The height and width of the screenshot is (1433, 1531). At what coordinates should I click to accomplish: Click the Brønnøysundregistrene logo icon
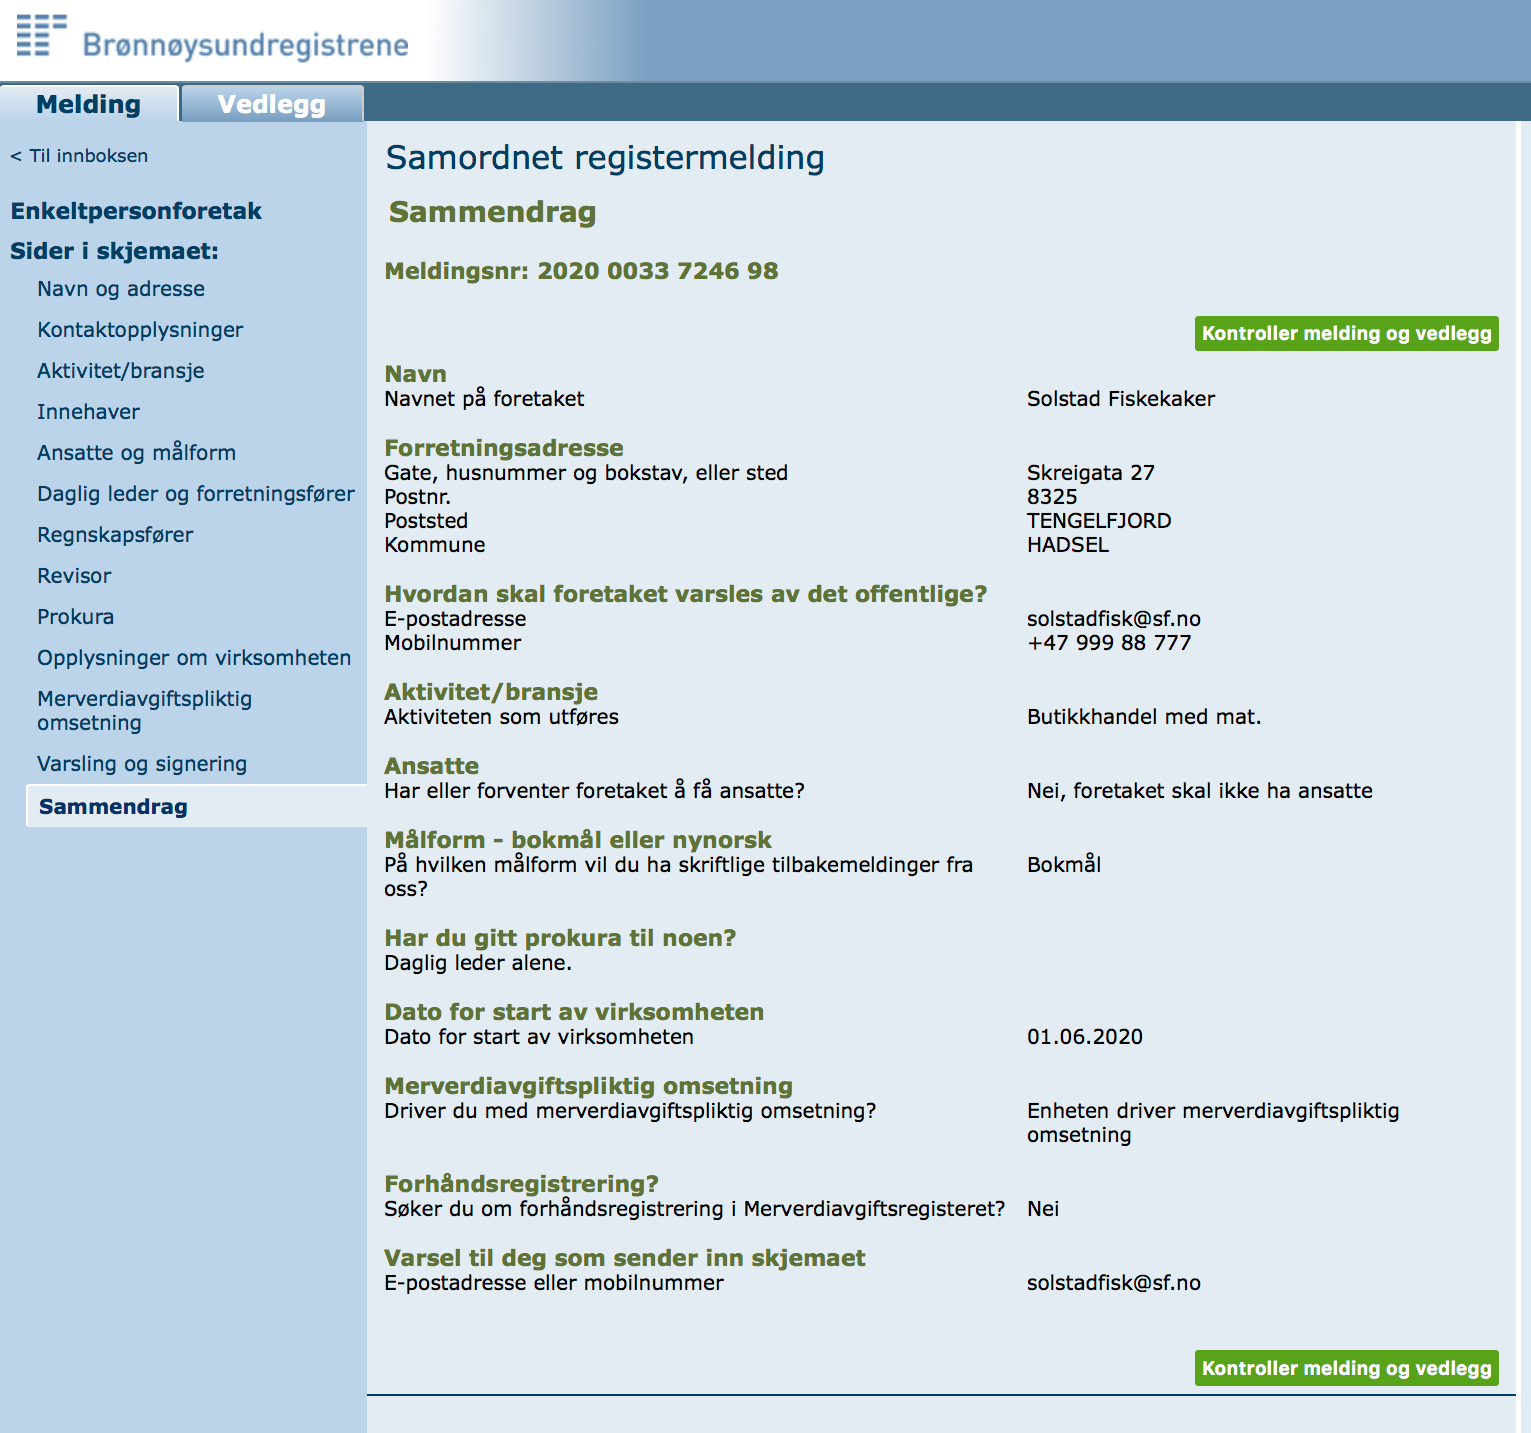(41, 35)
